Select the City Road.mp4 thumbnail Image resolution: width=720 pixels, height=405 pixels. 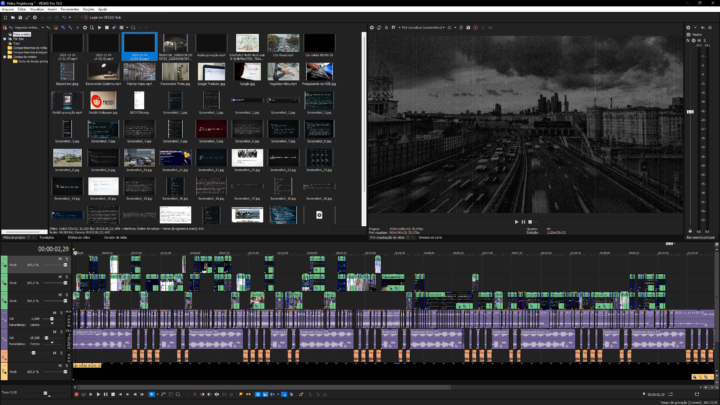285,43
